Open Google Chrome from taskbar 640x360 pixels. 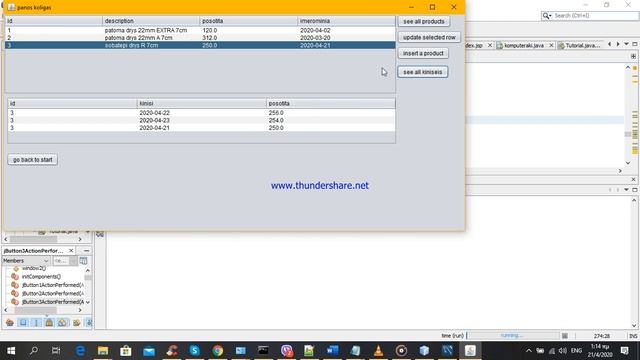tap(218, 351)
